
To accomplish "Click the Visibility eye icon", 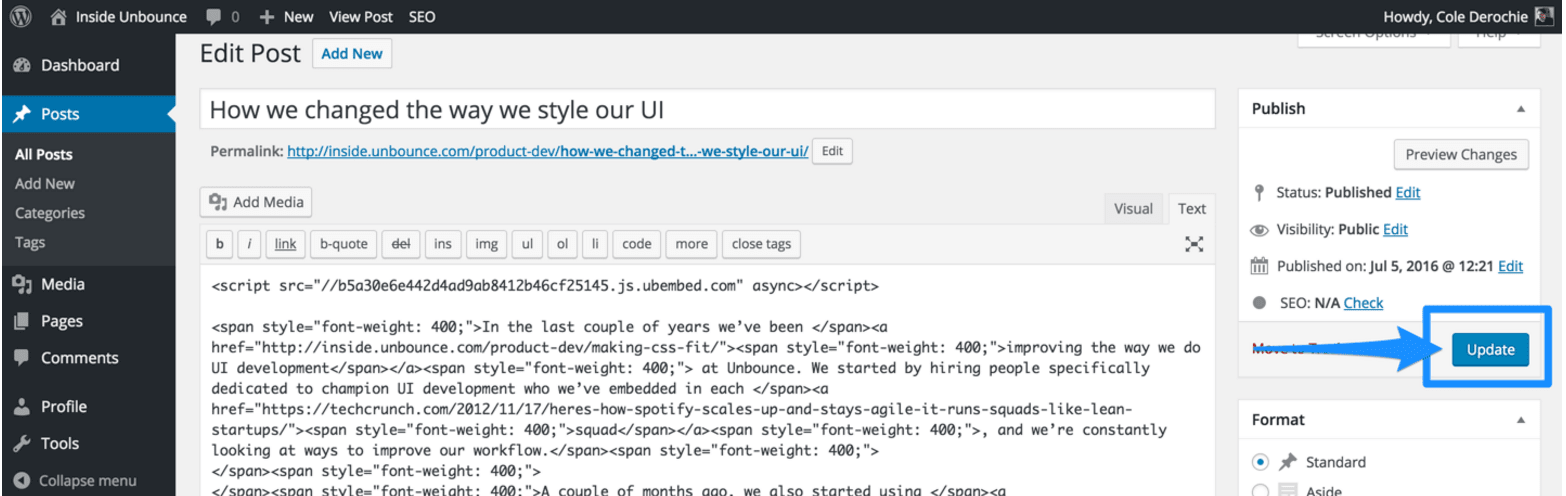I will click(x=1260, y=229).
